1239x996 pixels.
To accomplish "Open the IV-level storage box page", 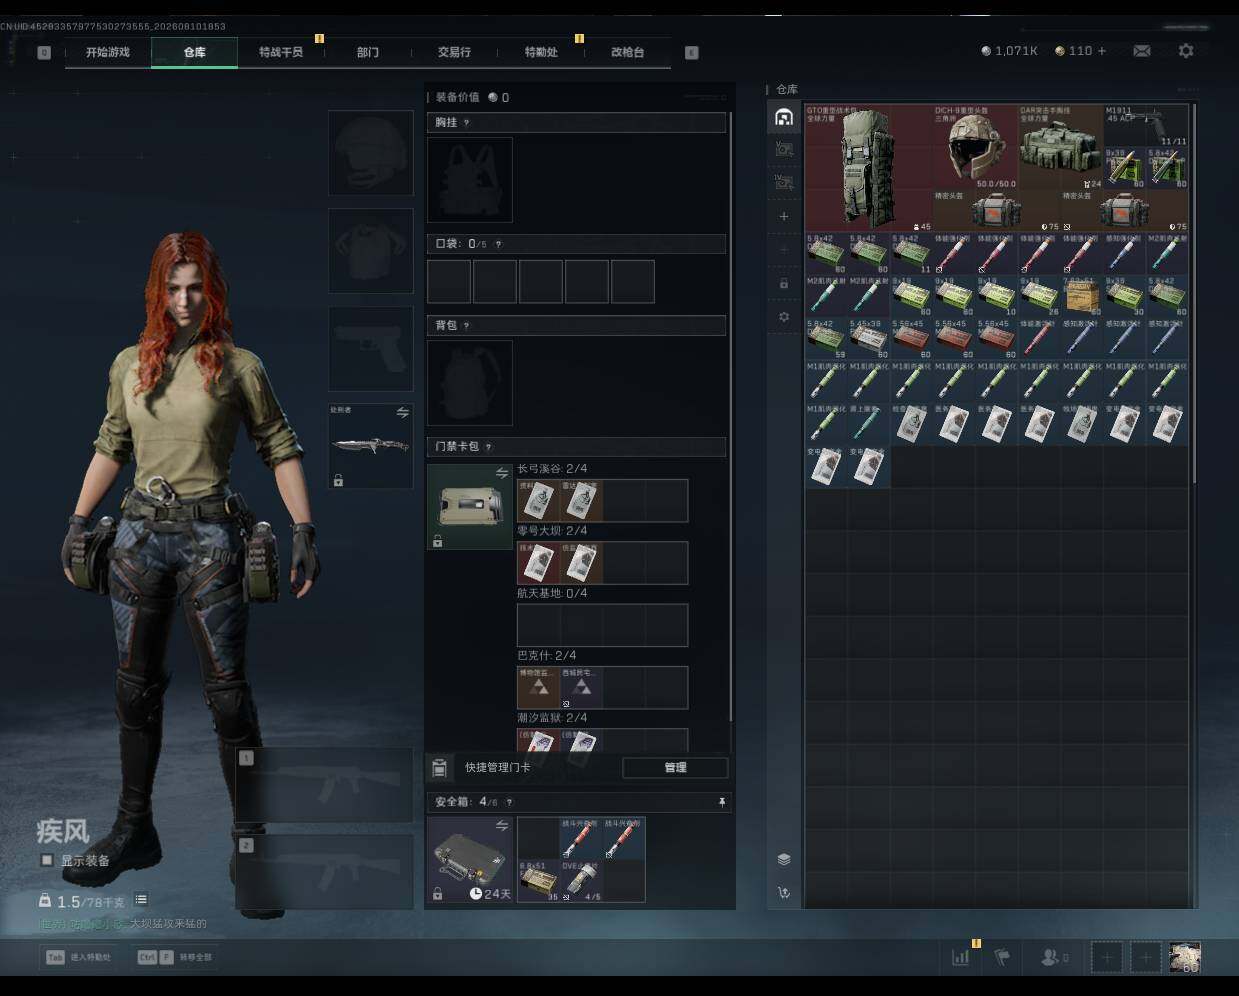I will [784, 183].
